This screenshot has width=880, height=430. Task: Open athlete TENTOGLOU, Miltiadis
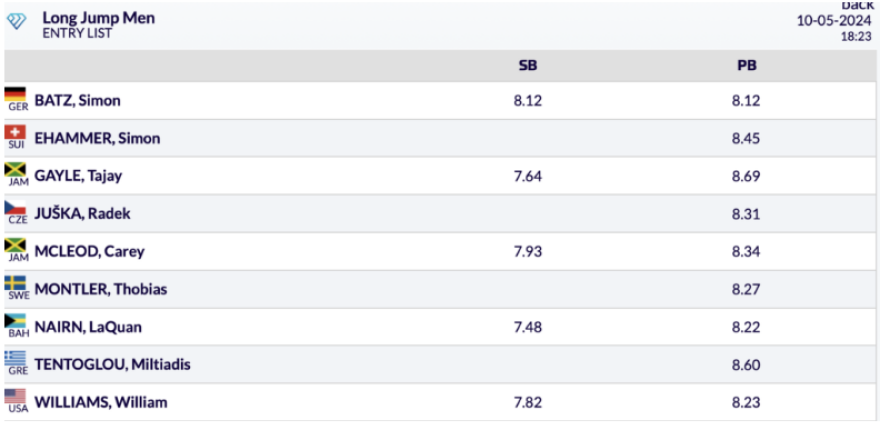pyautogui.click(x=112, y=365)
